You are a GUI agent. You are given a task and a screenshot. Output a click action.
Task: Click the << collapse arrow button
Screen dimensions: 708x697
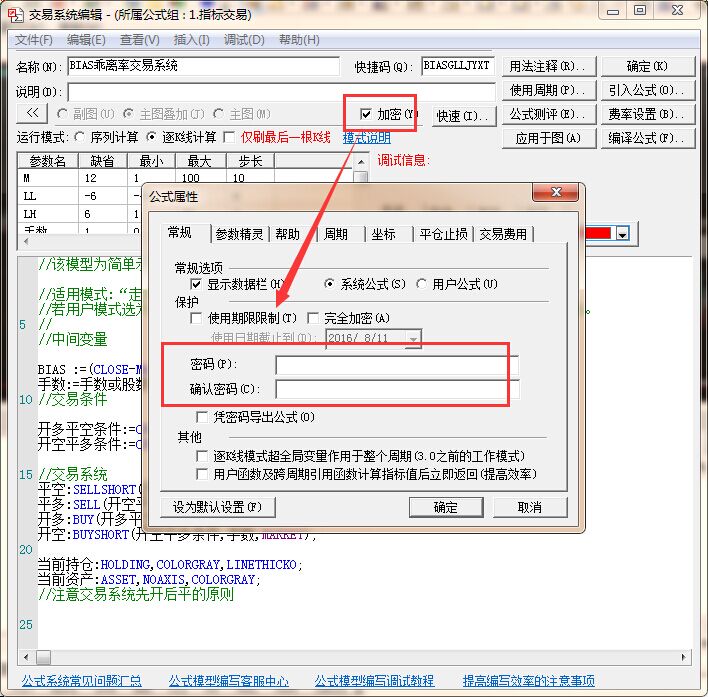[31, 113]
